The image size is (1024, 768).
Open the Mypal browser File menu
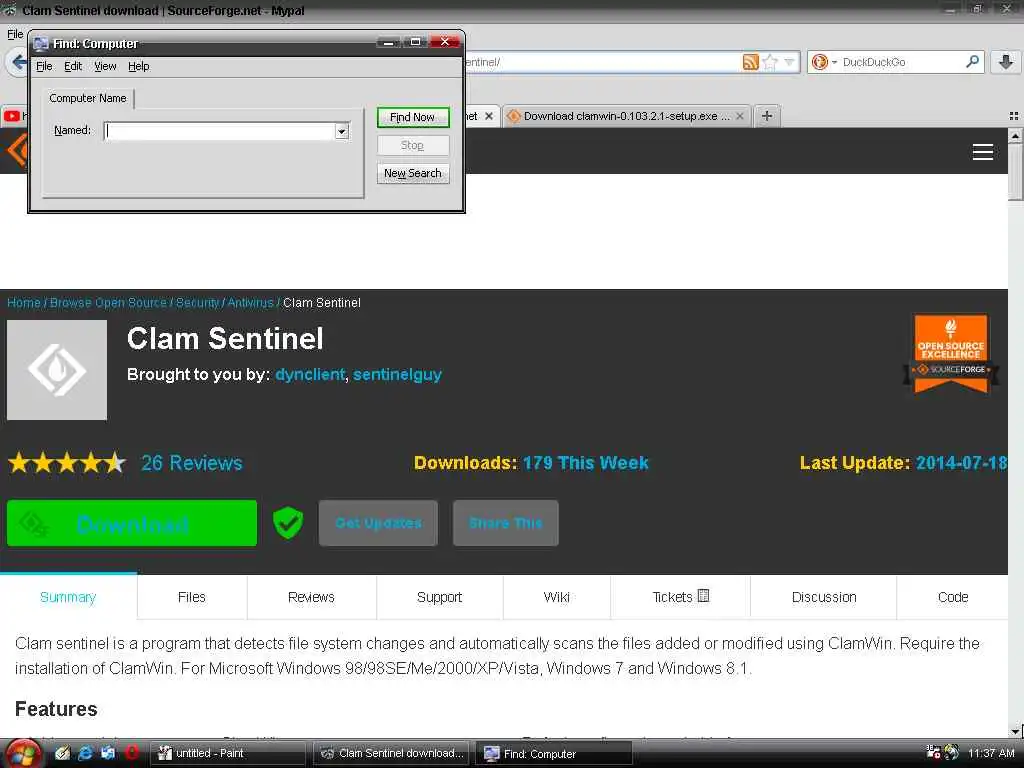tap(14, 34)
